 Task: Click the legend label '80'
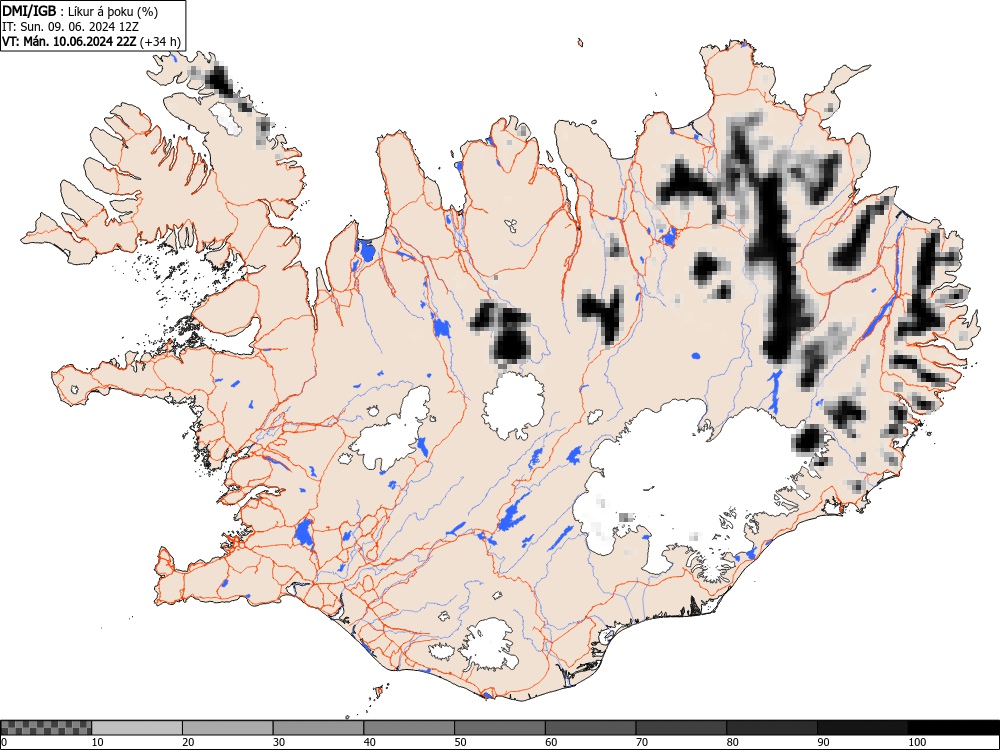coord(732,742)
